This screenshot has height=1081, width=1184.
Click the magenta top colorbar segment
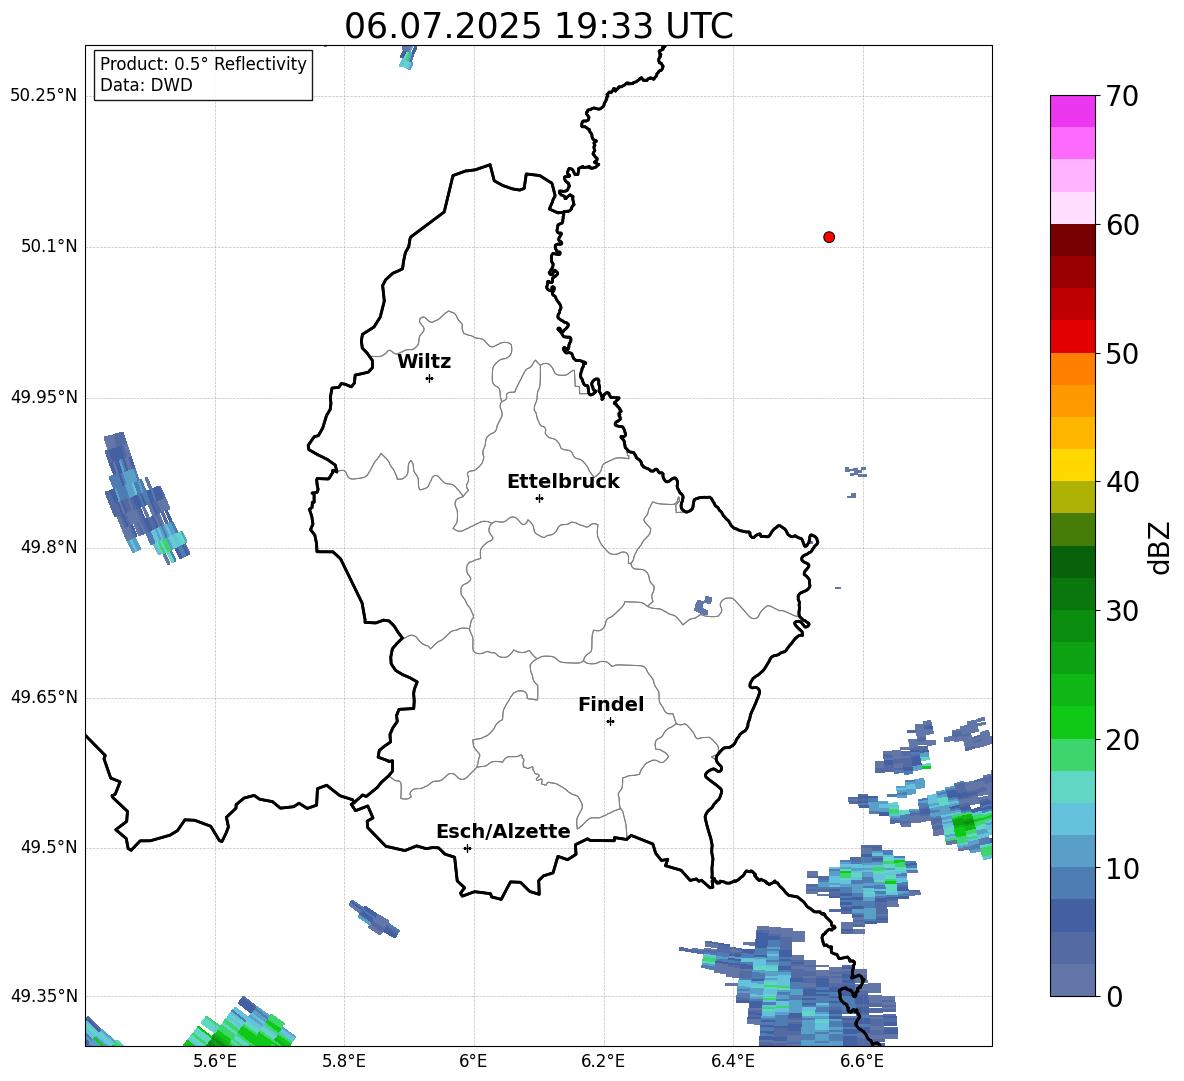(x=1072, y=111)
